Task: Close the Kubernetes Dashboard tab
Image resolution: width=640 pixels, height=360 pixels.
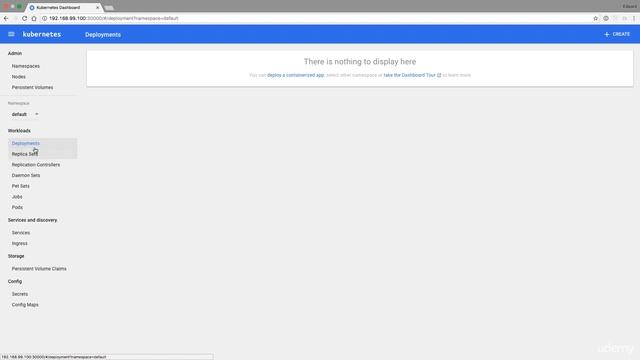Action: [98, 7]
